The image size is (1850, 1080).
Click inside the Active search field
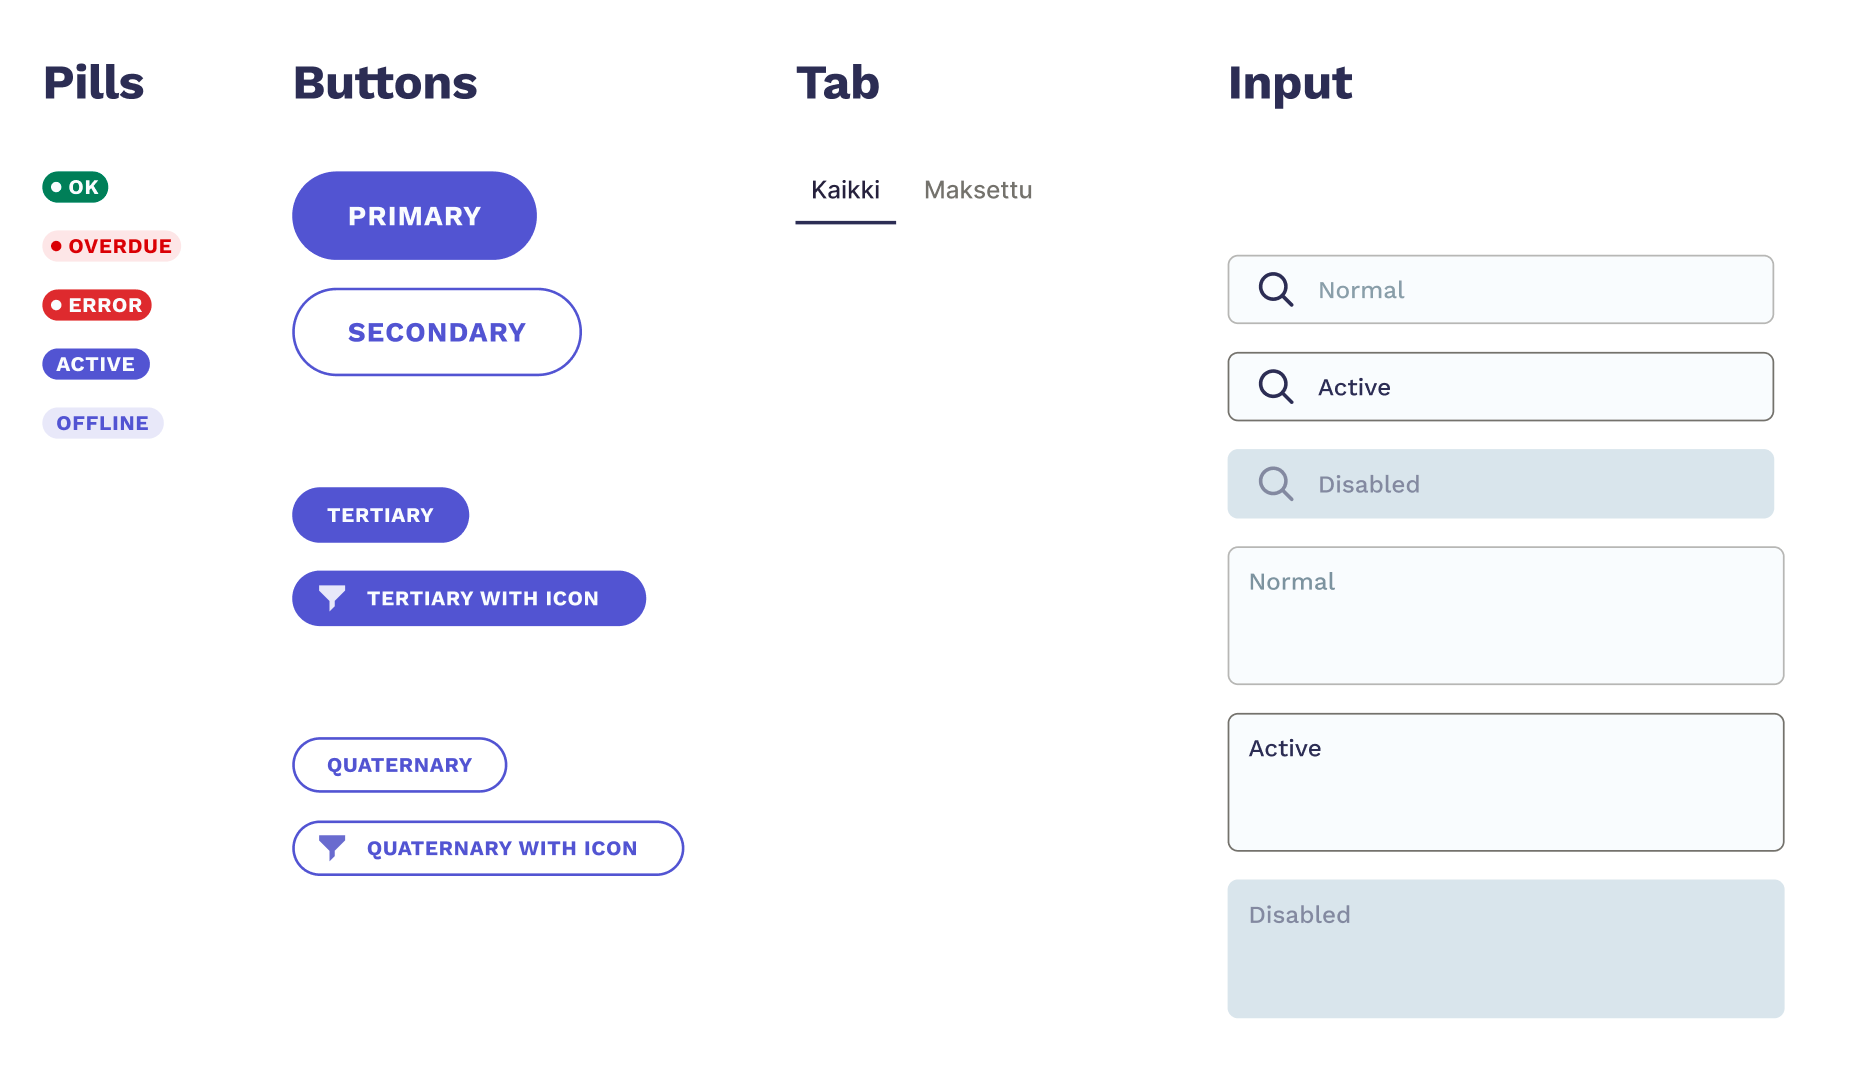(1530, 387)
